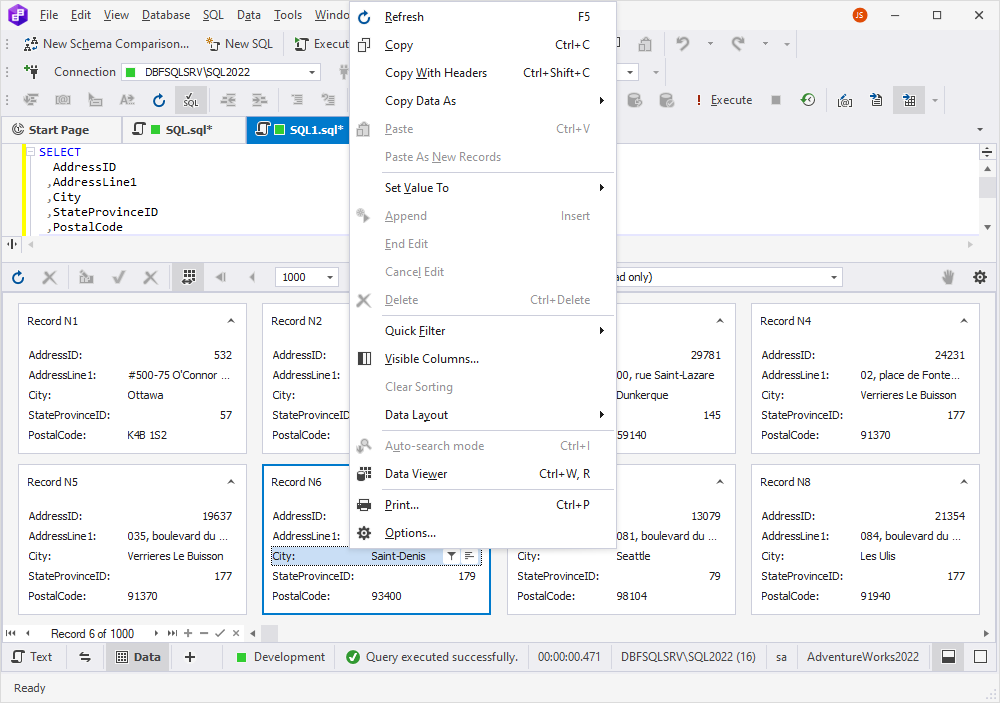1000x703 pixels.
Task: Open the Quick Filter submenu
Action: (x=483, y=330)
